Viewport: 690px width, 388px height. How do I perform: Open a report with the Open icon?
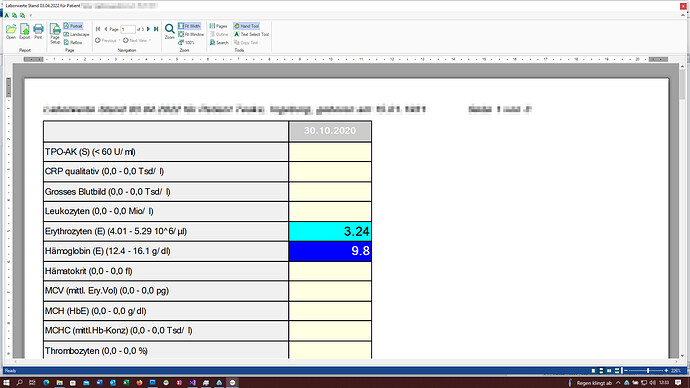click(11, 31)
